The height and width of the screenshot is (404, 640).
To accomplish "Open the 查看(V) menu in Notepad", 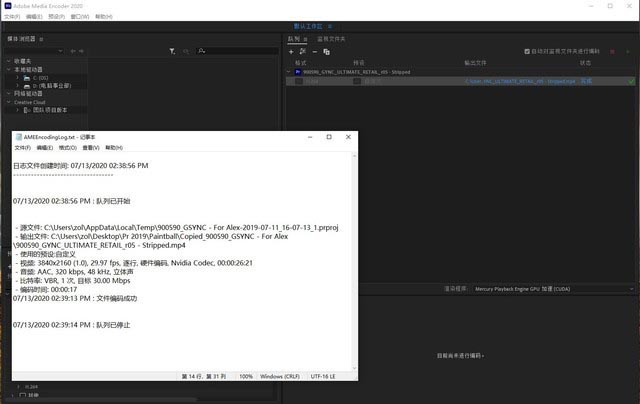I will 91,148.
